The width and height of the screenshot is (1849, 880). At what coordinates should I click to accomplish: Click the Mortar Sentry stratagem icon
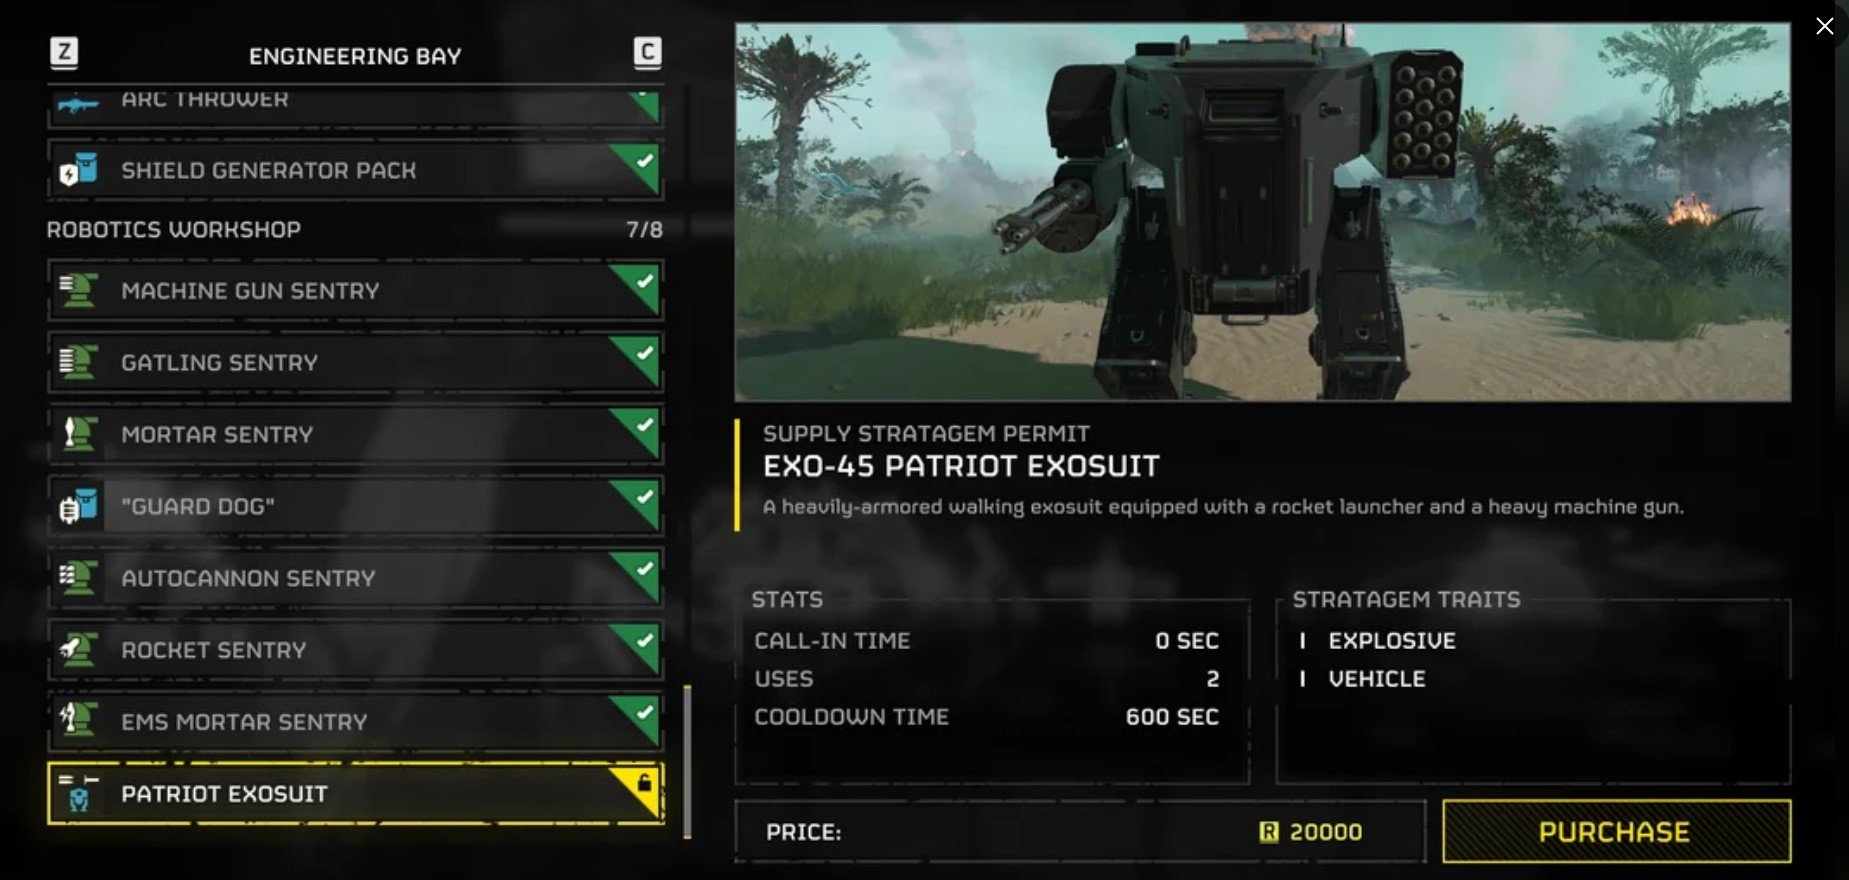pos(78,435)
